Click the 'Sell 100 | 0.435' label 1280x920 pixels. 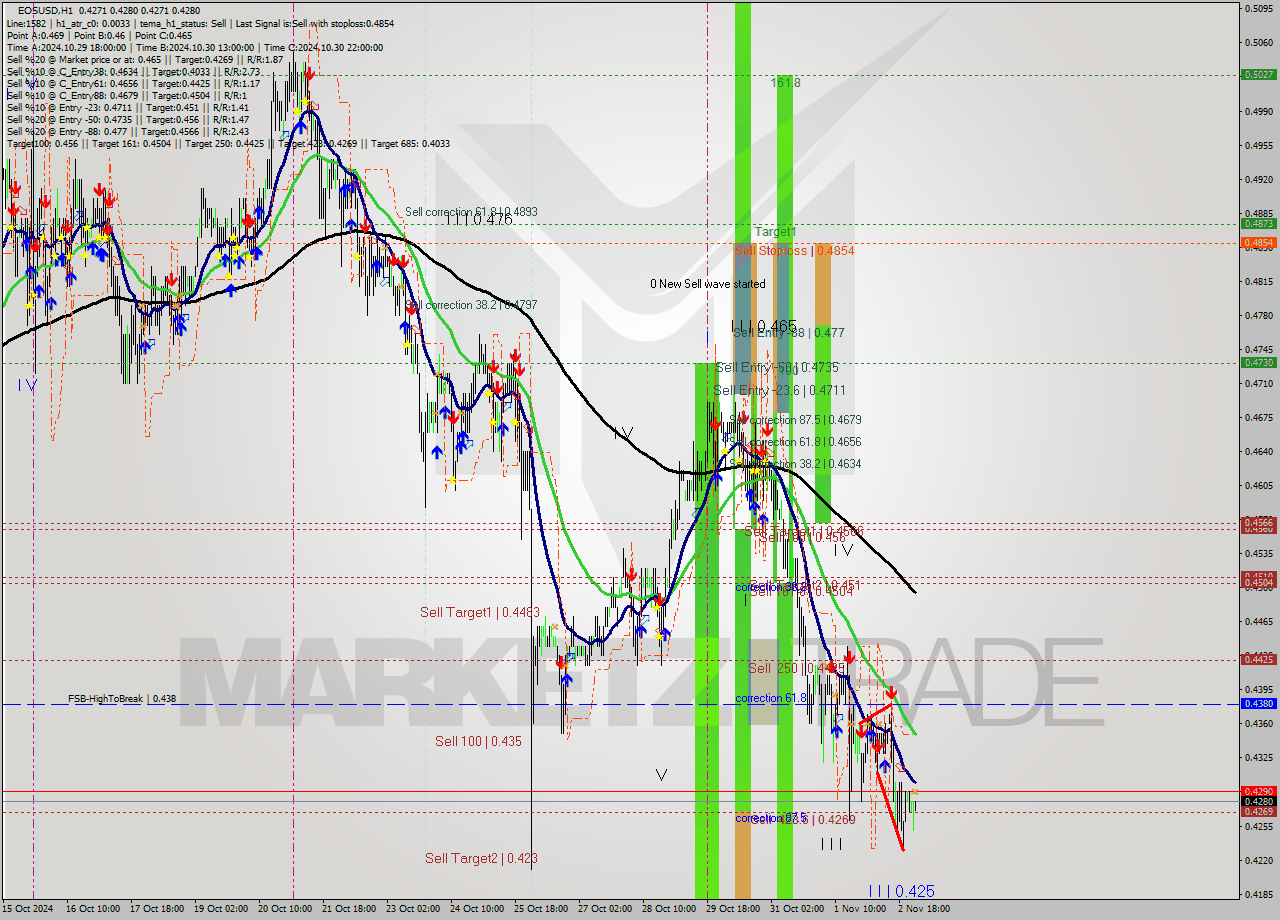click(478, 741)
